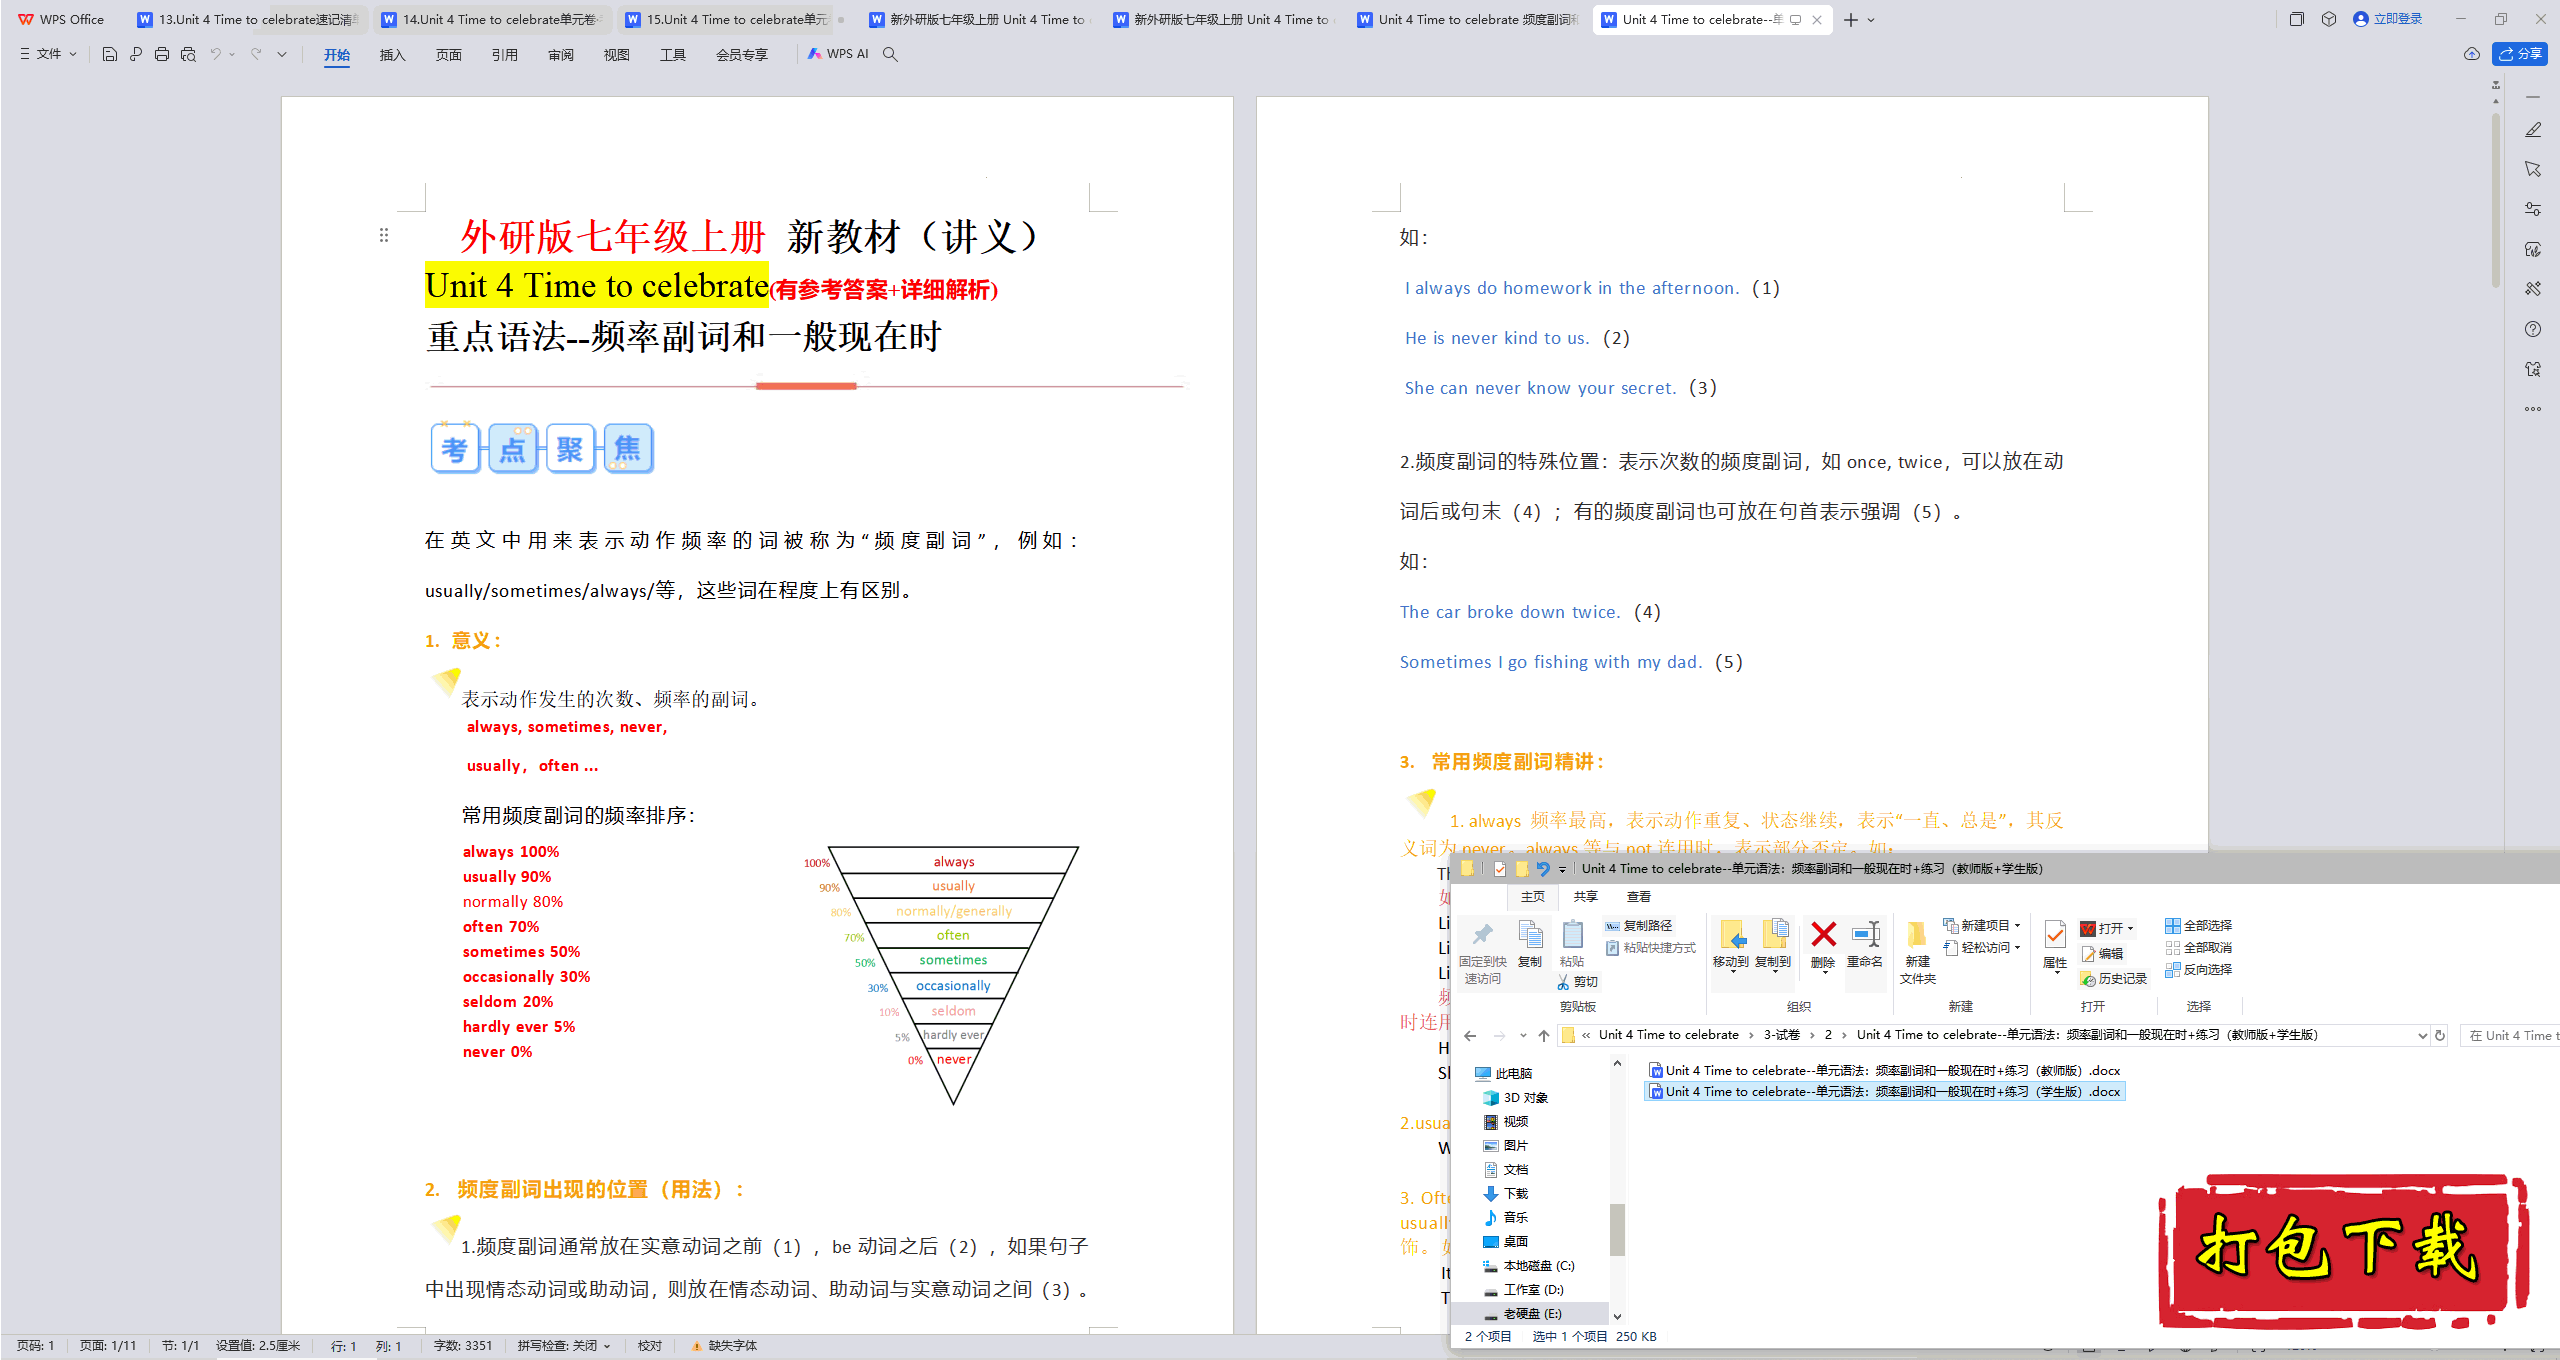Click the three-dots more icon in sidebar
Screen dimensions: 2560x1360
[x=2533, y=409]
